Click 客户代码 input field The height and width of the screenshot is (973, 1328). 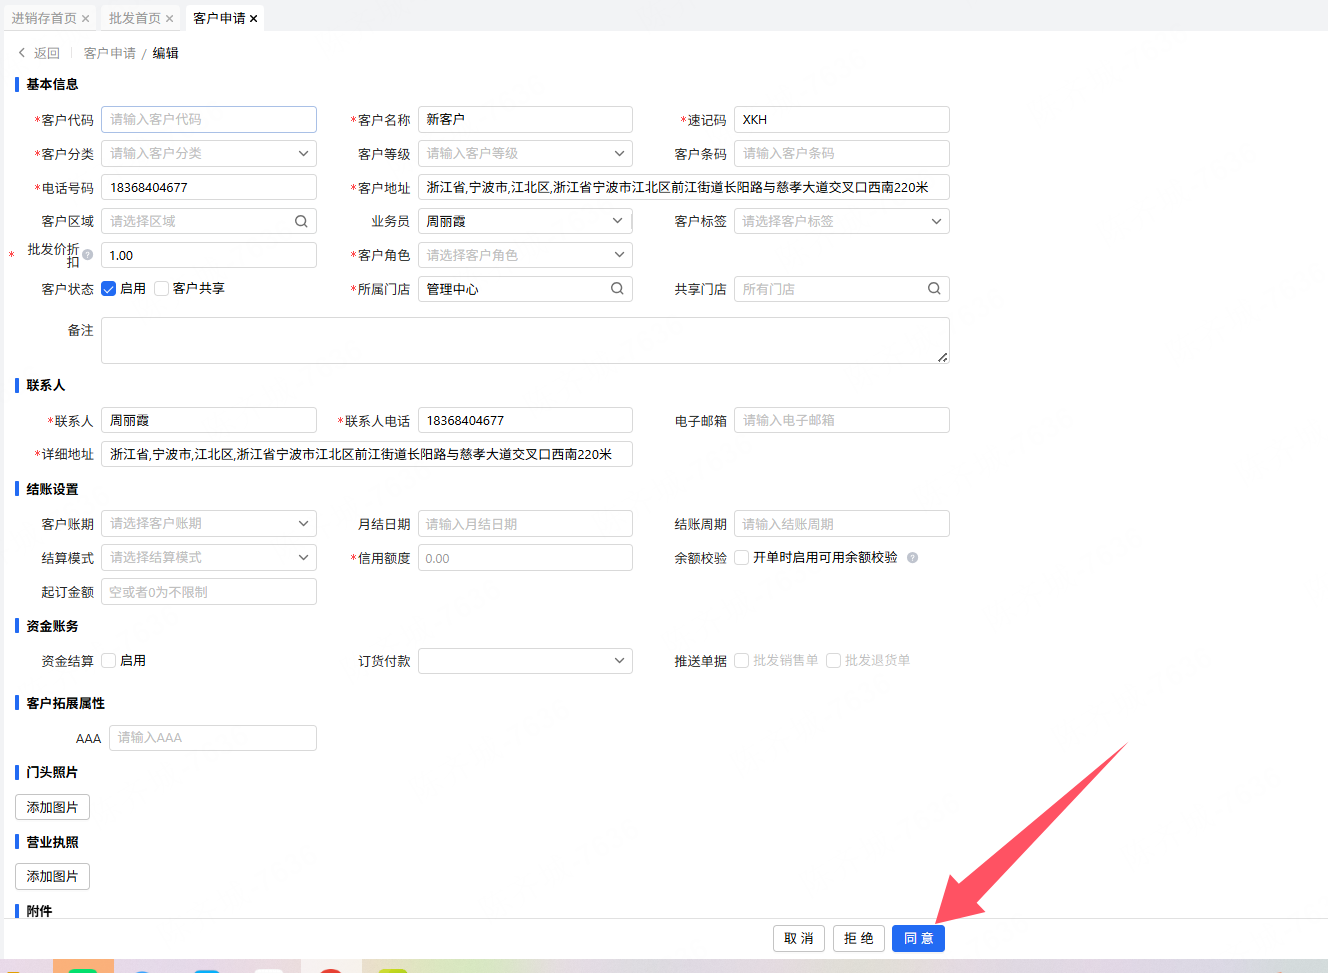(x=209, y=119)
